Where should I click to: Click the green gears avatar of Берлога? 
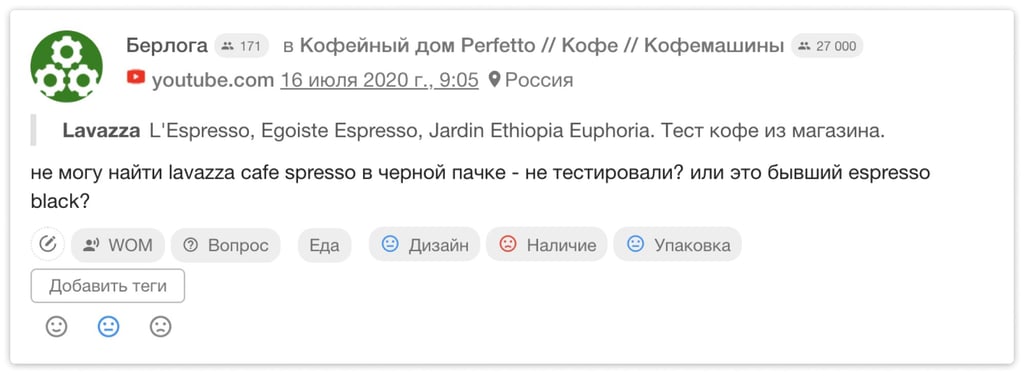point(66,66)
